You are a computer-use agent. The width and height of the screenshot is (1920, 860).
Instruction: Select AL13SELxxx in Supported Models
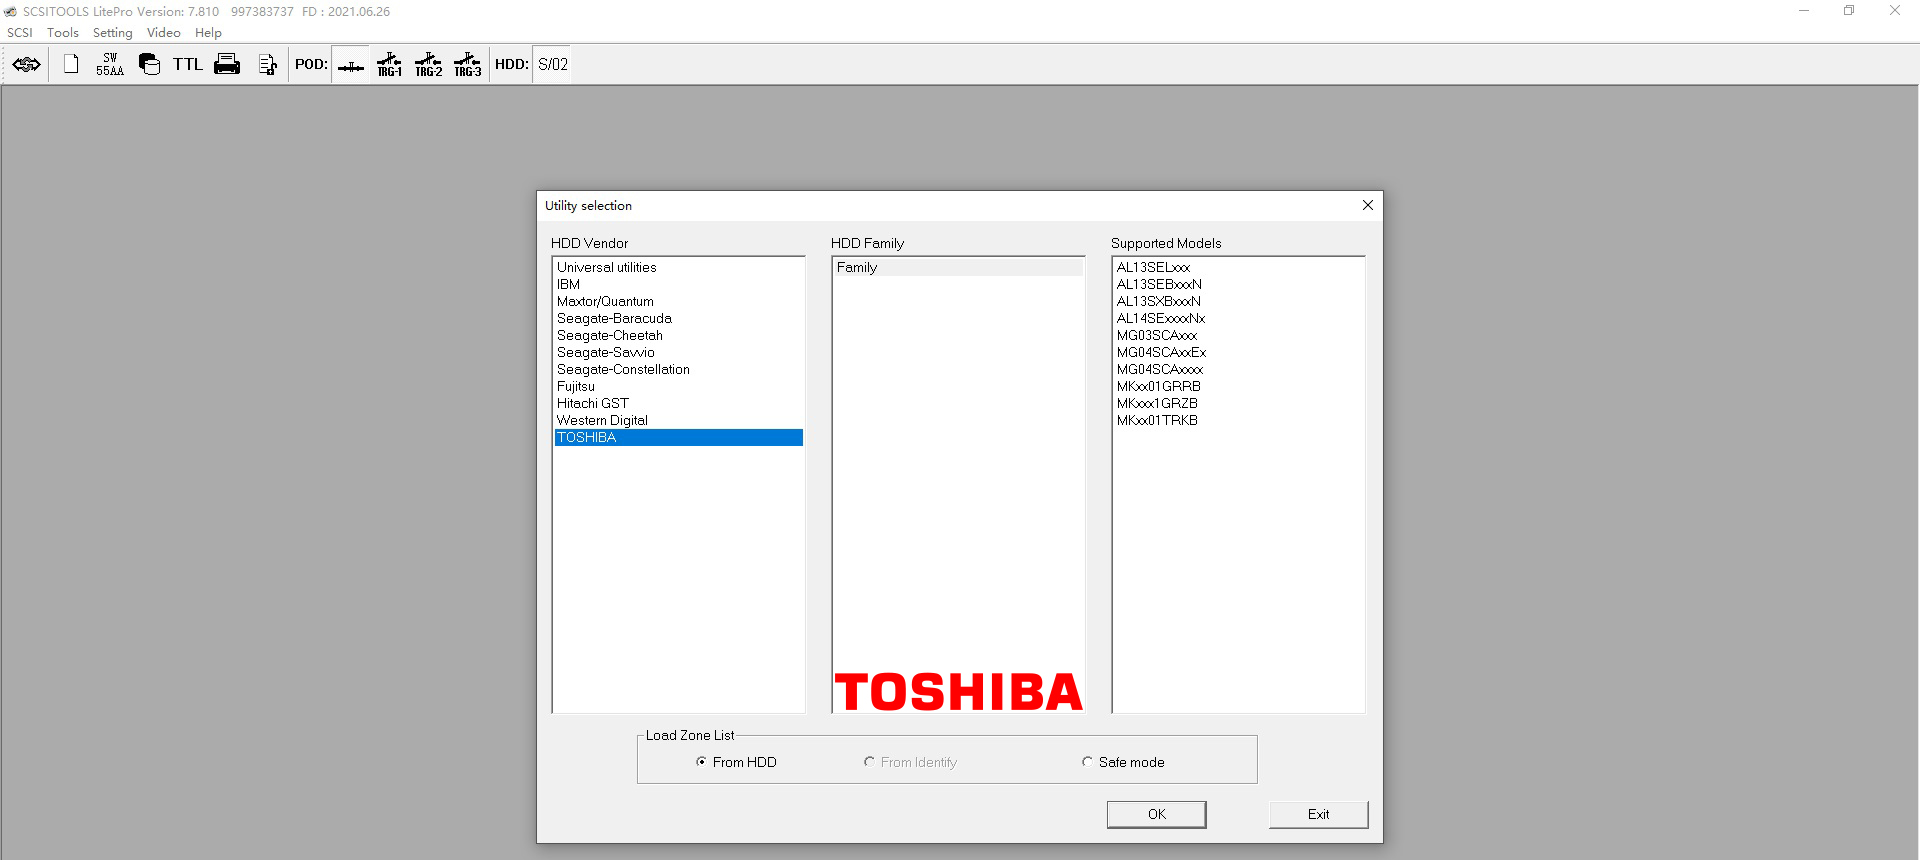[1239, 267]
